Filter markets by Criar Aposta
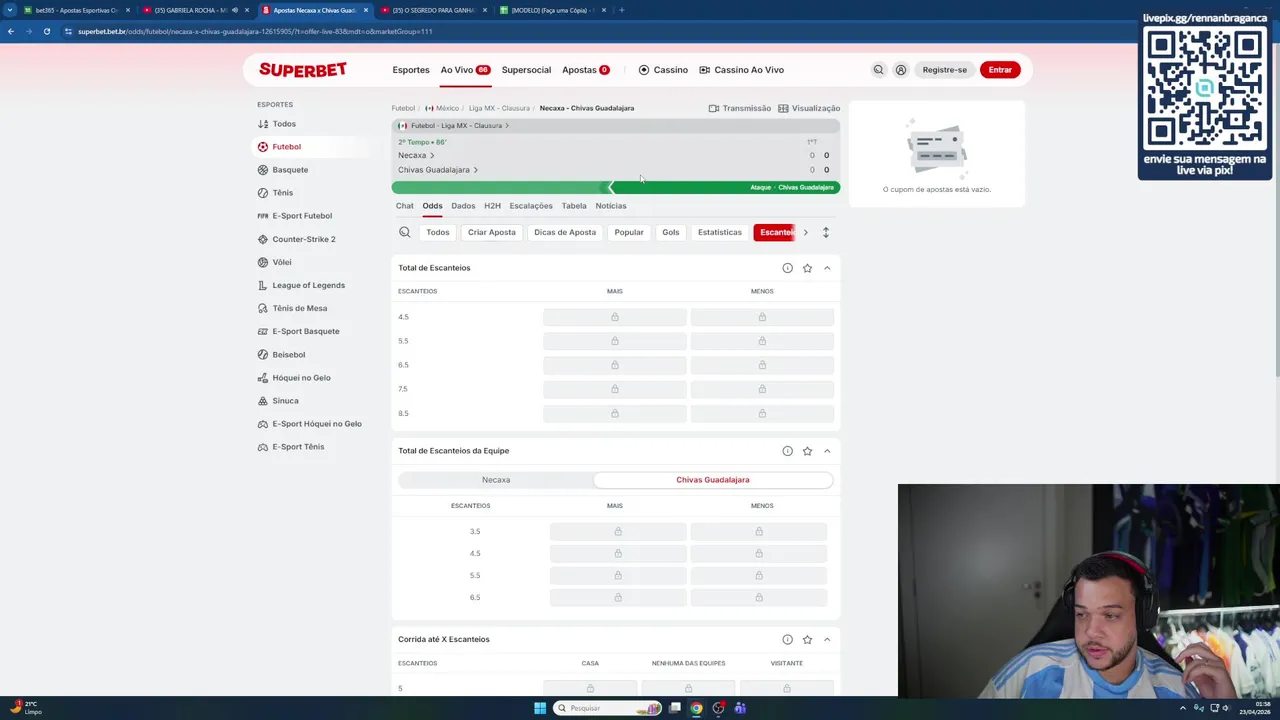This screenshot has width=1280, height=720. (492, 232)
